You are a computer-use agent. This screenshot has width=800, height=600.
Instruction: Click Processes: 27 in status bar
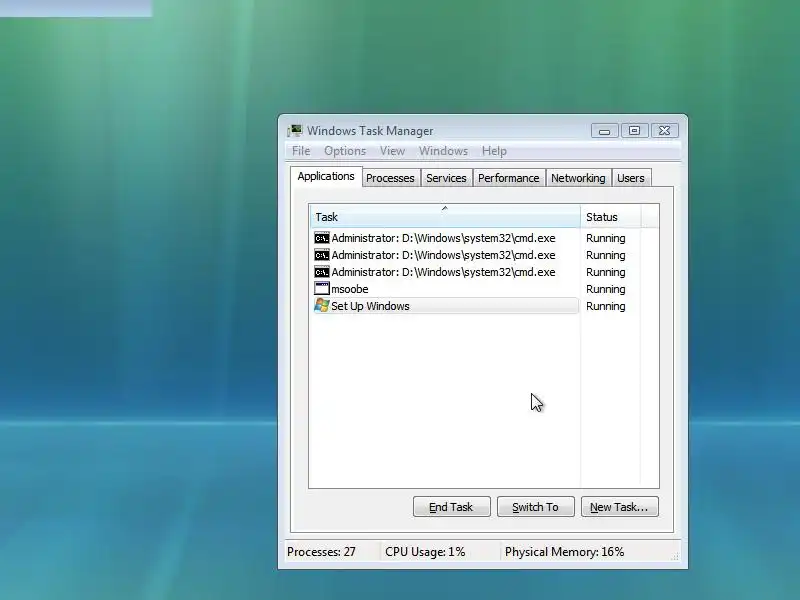[x=321, y=552]
